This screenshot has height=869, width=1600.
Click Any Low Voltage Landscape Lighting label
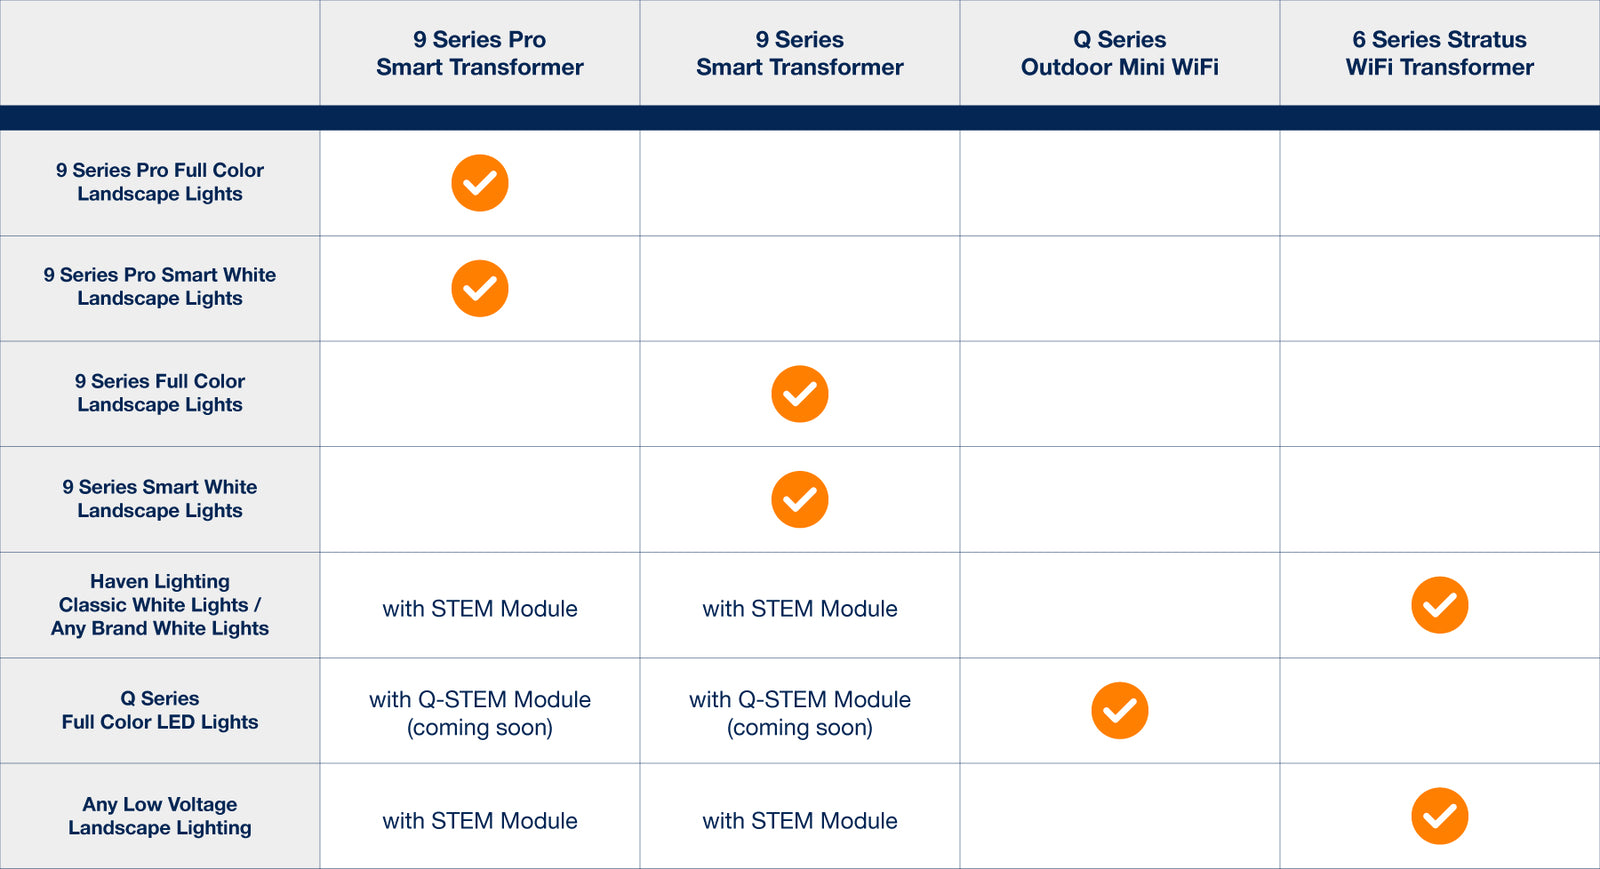tap(160, 816)
